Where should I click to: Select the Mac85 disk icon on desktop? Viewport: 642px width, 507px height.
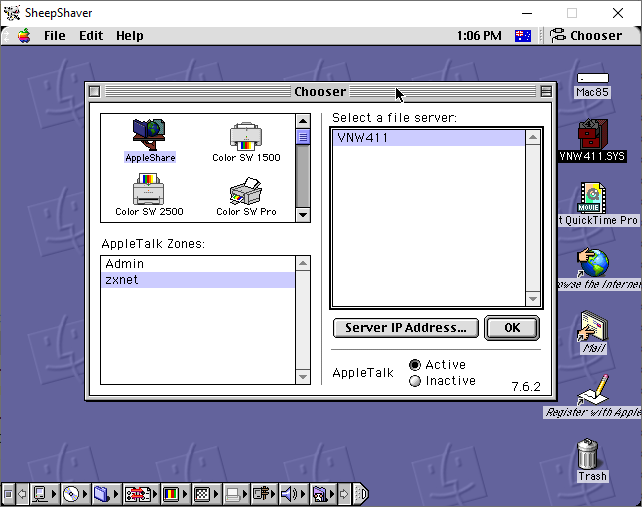[x=592, y=85]
